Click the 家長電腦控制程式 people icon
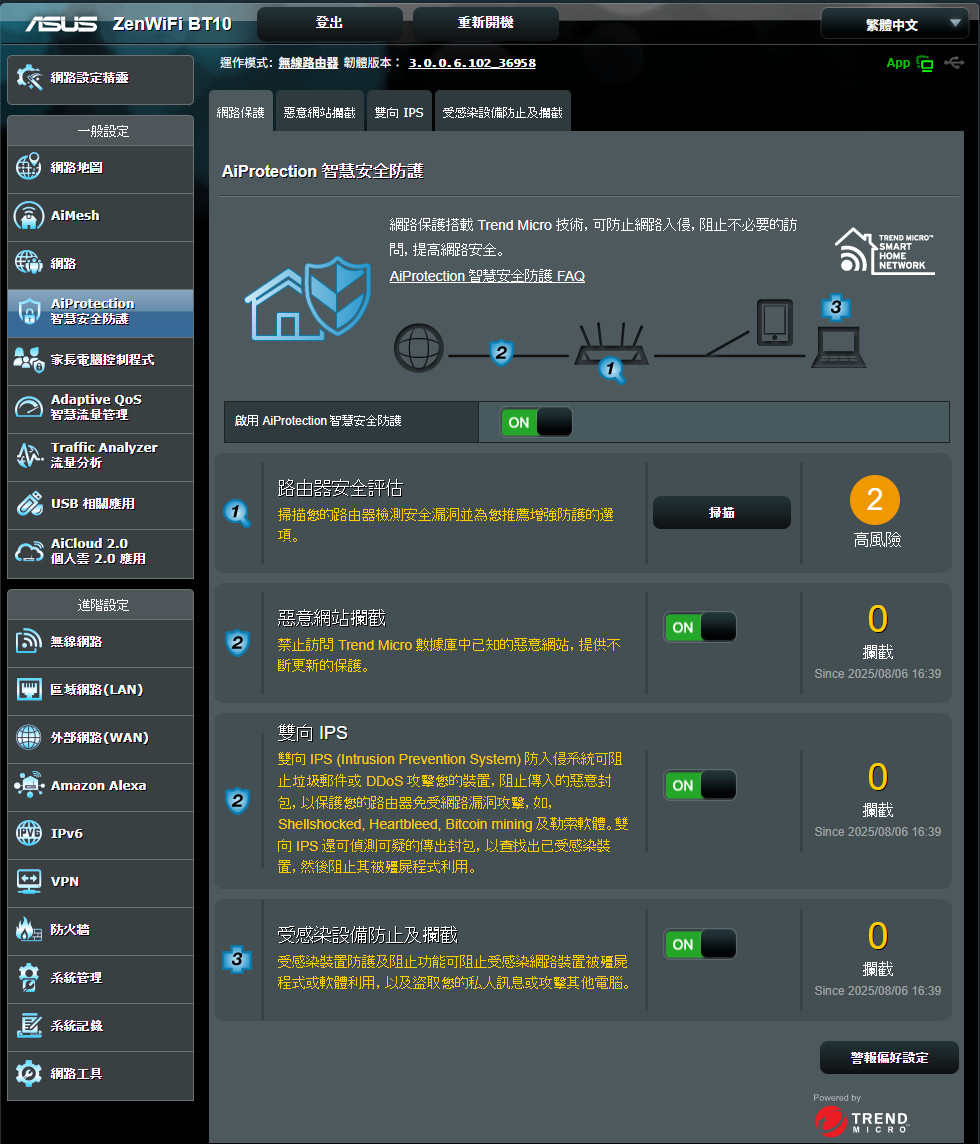The height and width of the screenshot is (1144, 980). [29, 359]
